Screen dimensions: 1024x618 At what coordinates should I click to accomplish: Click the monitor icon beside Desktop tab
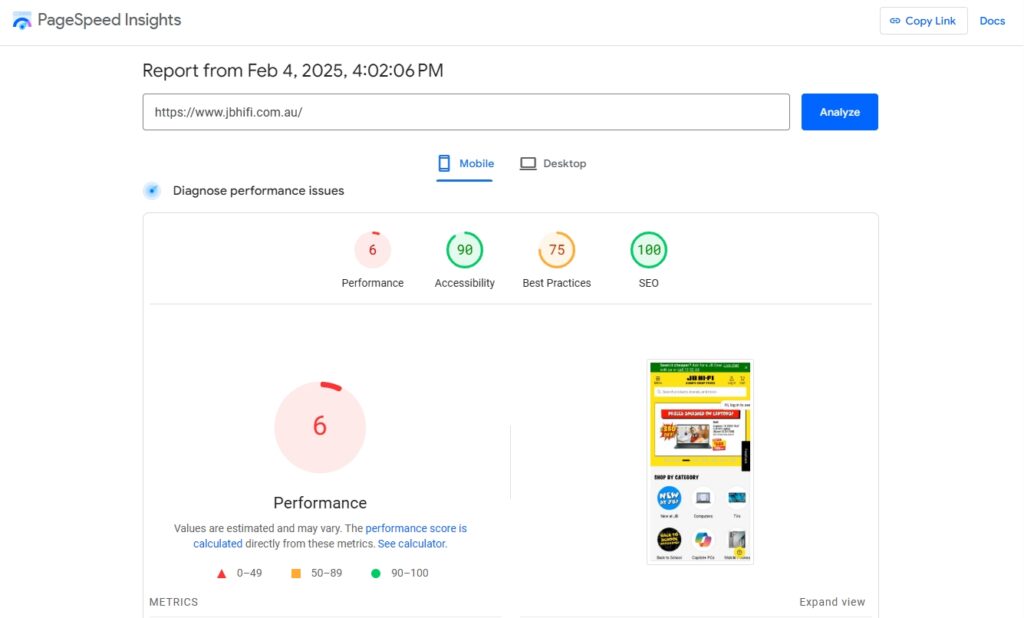click(528, 163)
